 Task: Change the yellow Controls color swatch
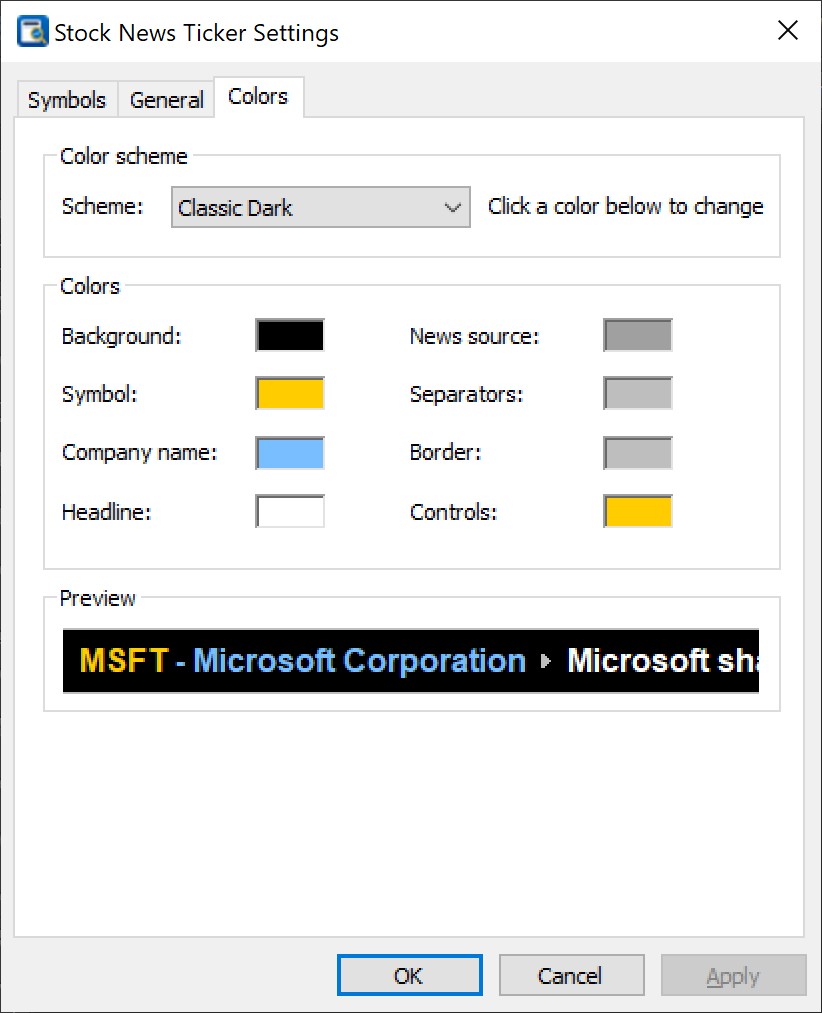pyautogui.click(x=638, y=511)
